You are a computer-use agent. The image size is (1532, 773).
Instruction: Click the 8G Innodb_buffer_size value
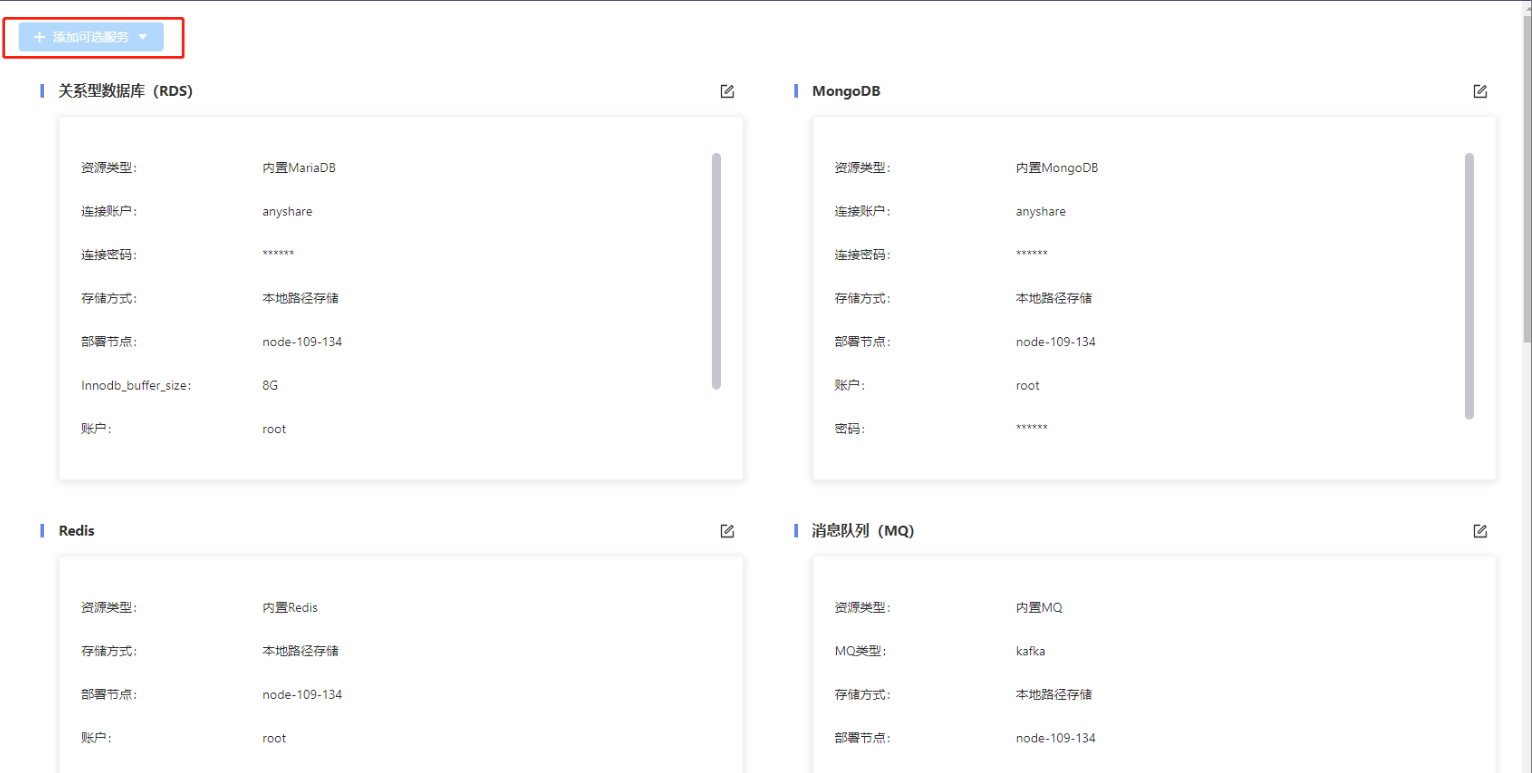click(270, 385)
